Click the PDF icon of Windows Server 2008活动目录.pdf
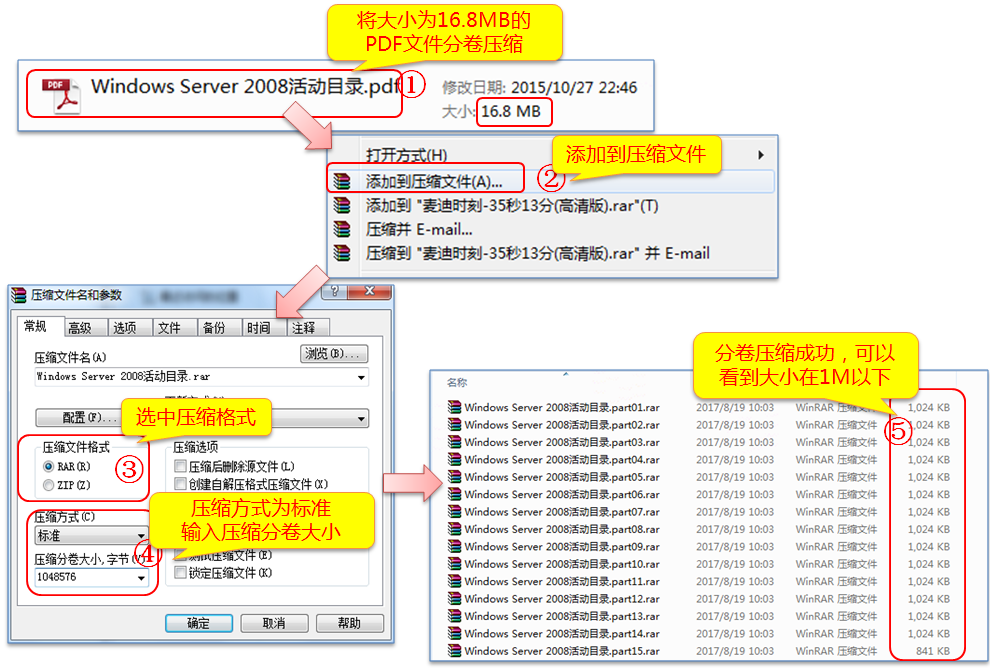Viewport: 990px width, 668px height. click(x=61, y=95)
